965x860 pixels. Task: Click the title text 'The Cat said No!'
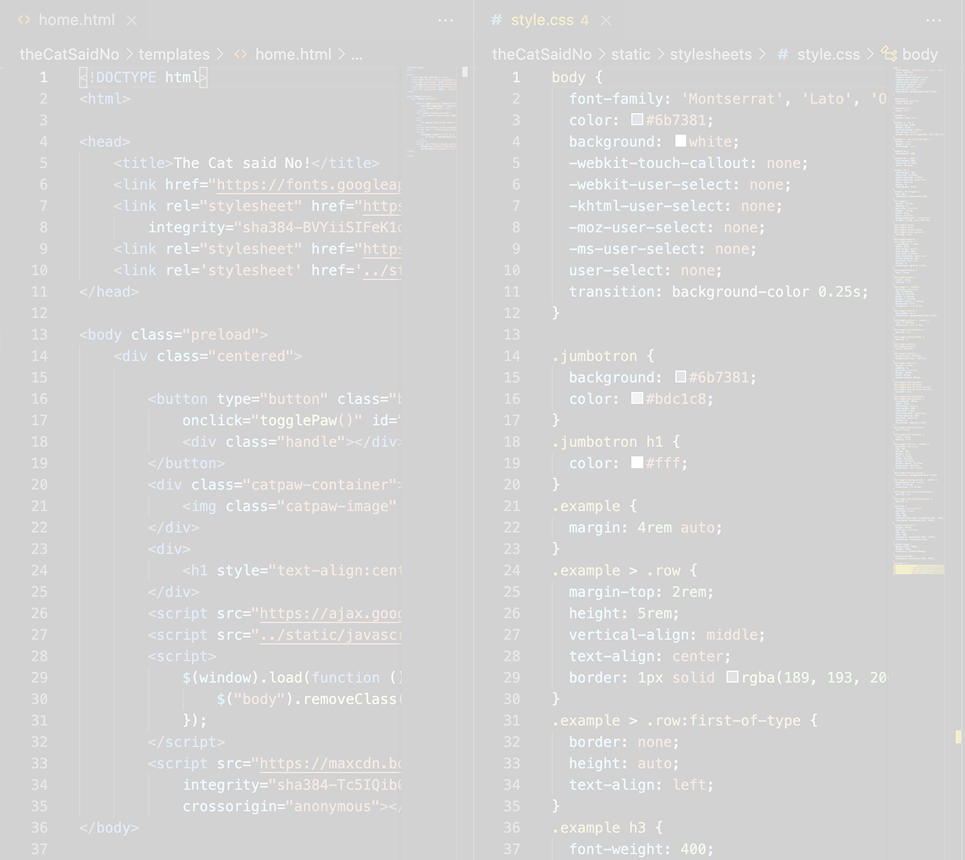[242, 163]
